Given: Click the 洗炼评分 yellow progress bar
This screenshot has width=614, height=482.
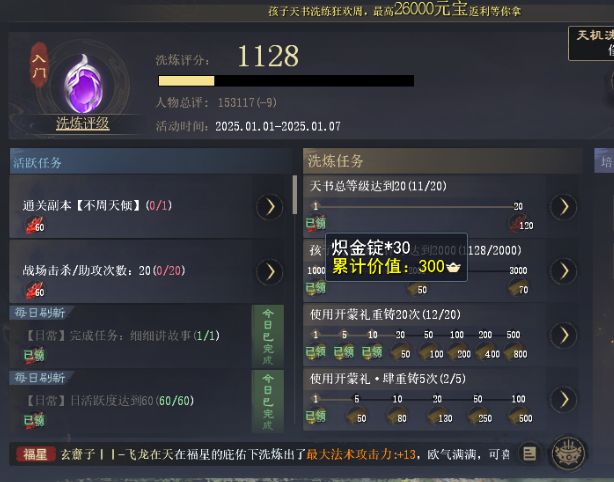Looking at the screenshot, I should tap(286, 81).
